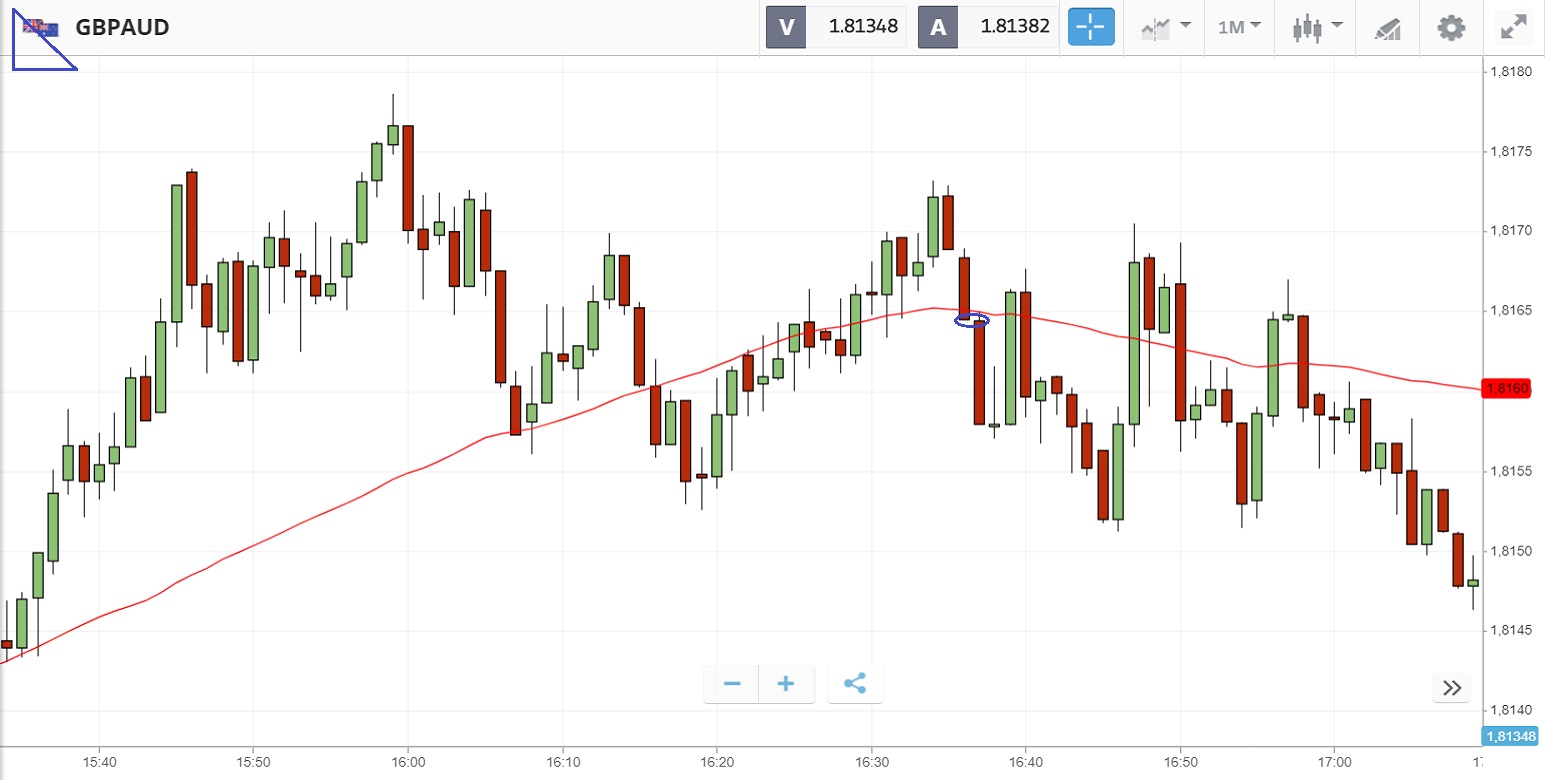Share the chart

[855, 684]
